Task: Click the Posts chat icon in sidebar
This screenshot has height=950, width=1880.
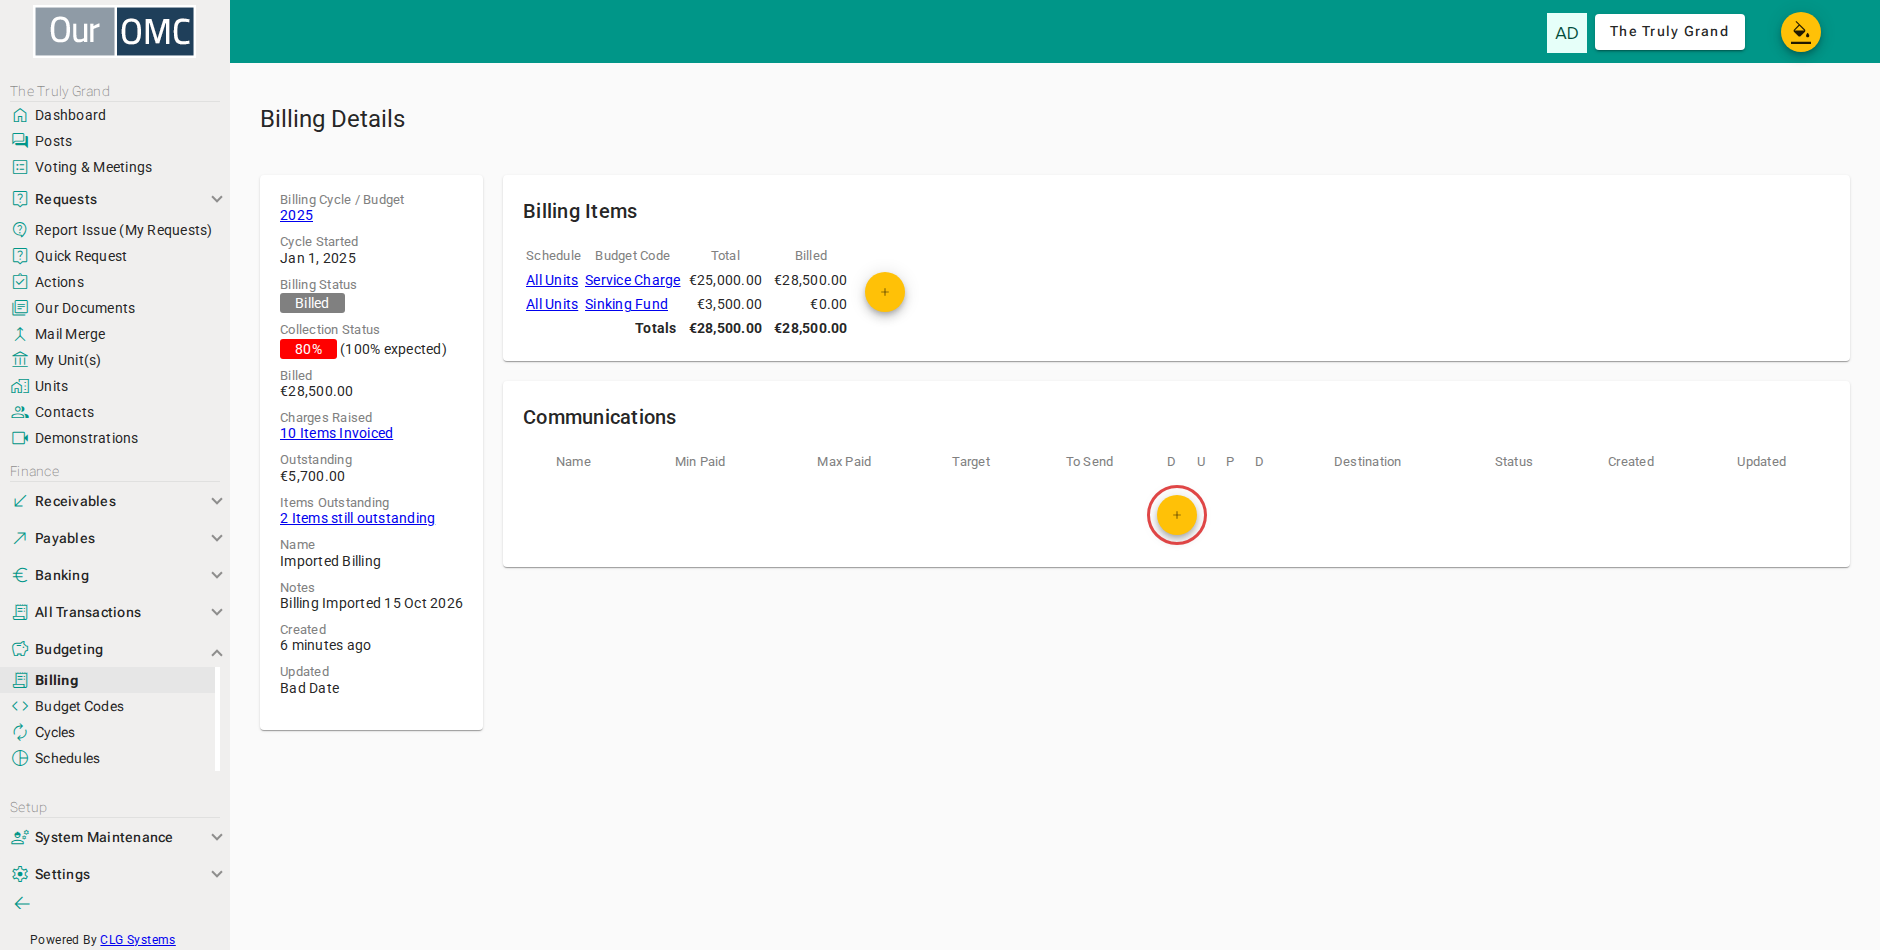Action: [20, 141]
